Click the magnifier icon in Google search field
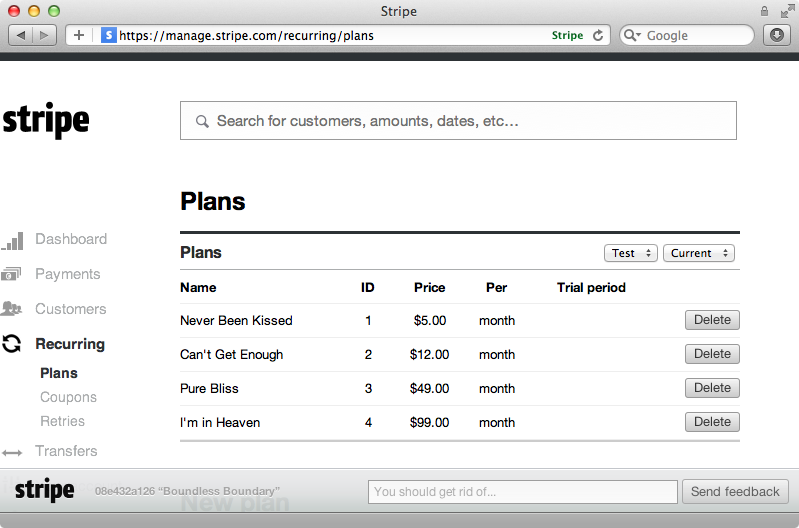The height and width of the screenshot is (528, 799). pyautogui.click(x=632, y=35)
